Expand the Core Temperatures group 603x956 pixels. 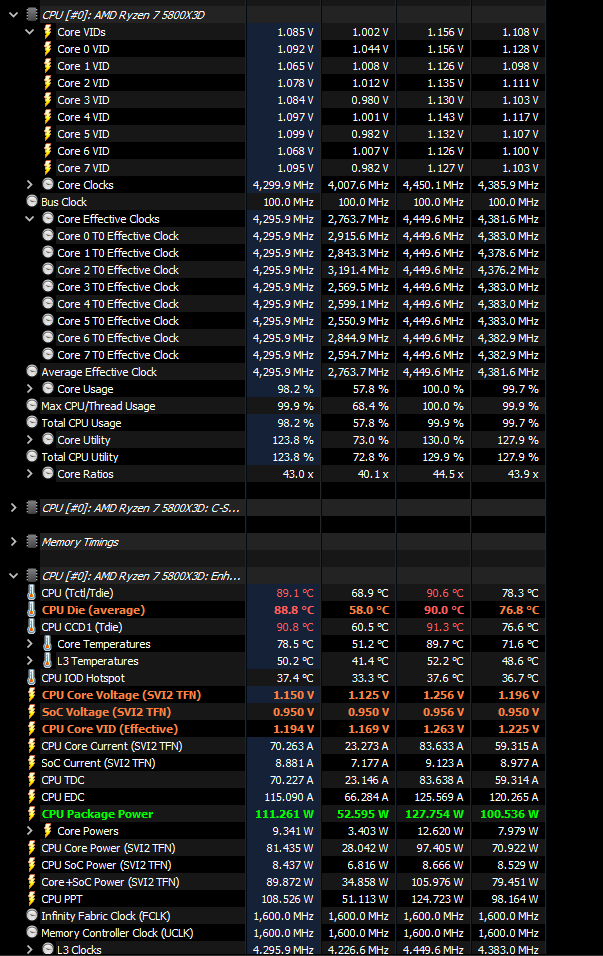coord(29,643)
